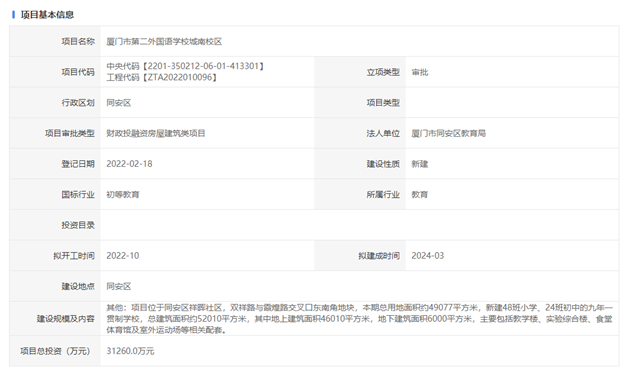Viewport: 625px width, 375px height.
Task: Click the 项目基本信息 section heading
Action: (x=47, y=15)
